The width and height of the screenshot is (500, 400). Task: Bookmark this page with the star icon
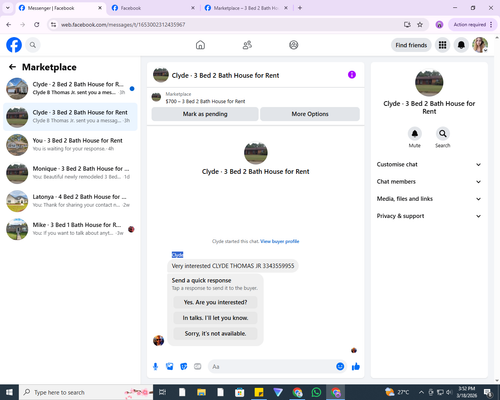pos(420,25)
